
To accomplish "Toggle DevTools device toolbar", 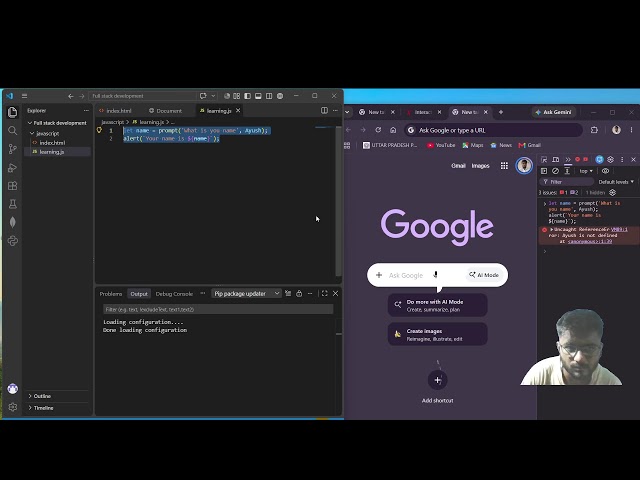I will coord(556,160).
